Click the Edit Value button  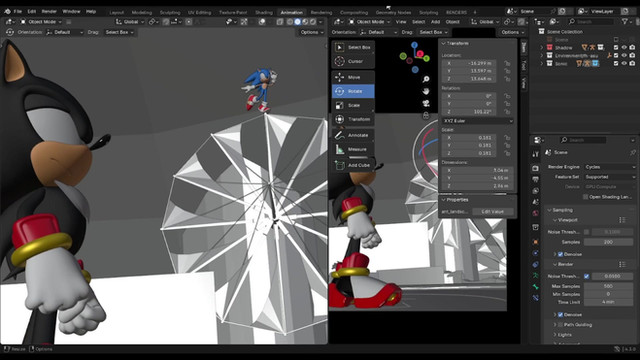(492, 211)
